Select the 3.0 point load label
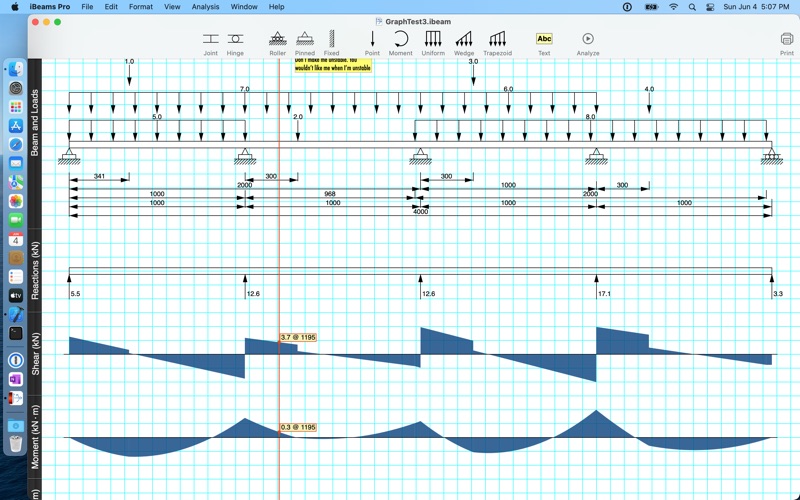The height and width of the screenshot is (500, 800). (473, 61)
